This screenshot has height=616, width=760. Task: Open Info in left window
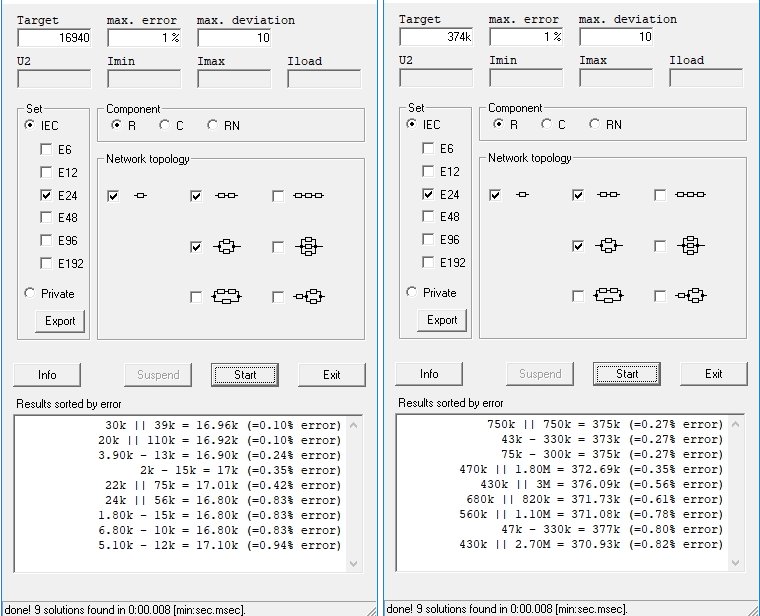(47, 375)
